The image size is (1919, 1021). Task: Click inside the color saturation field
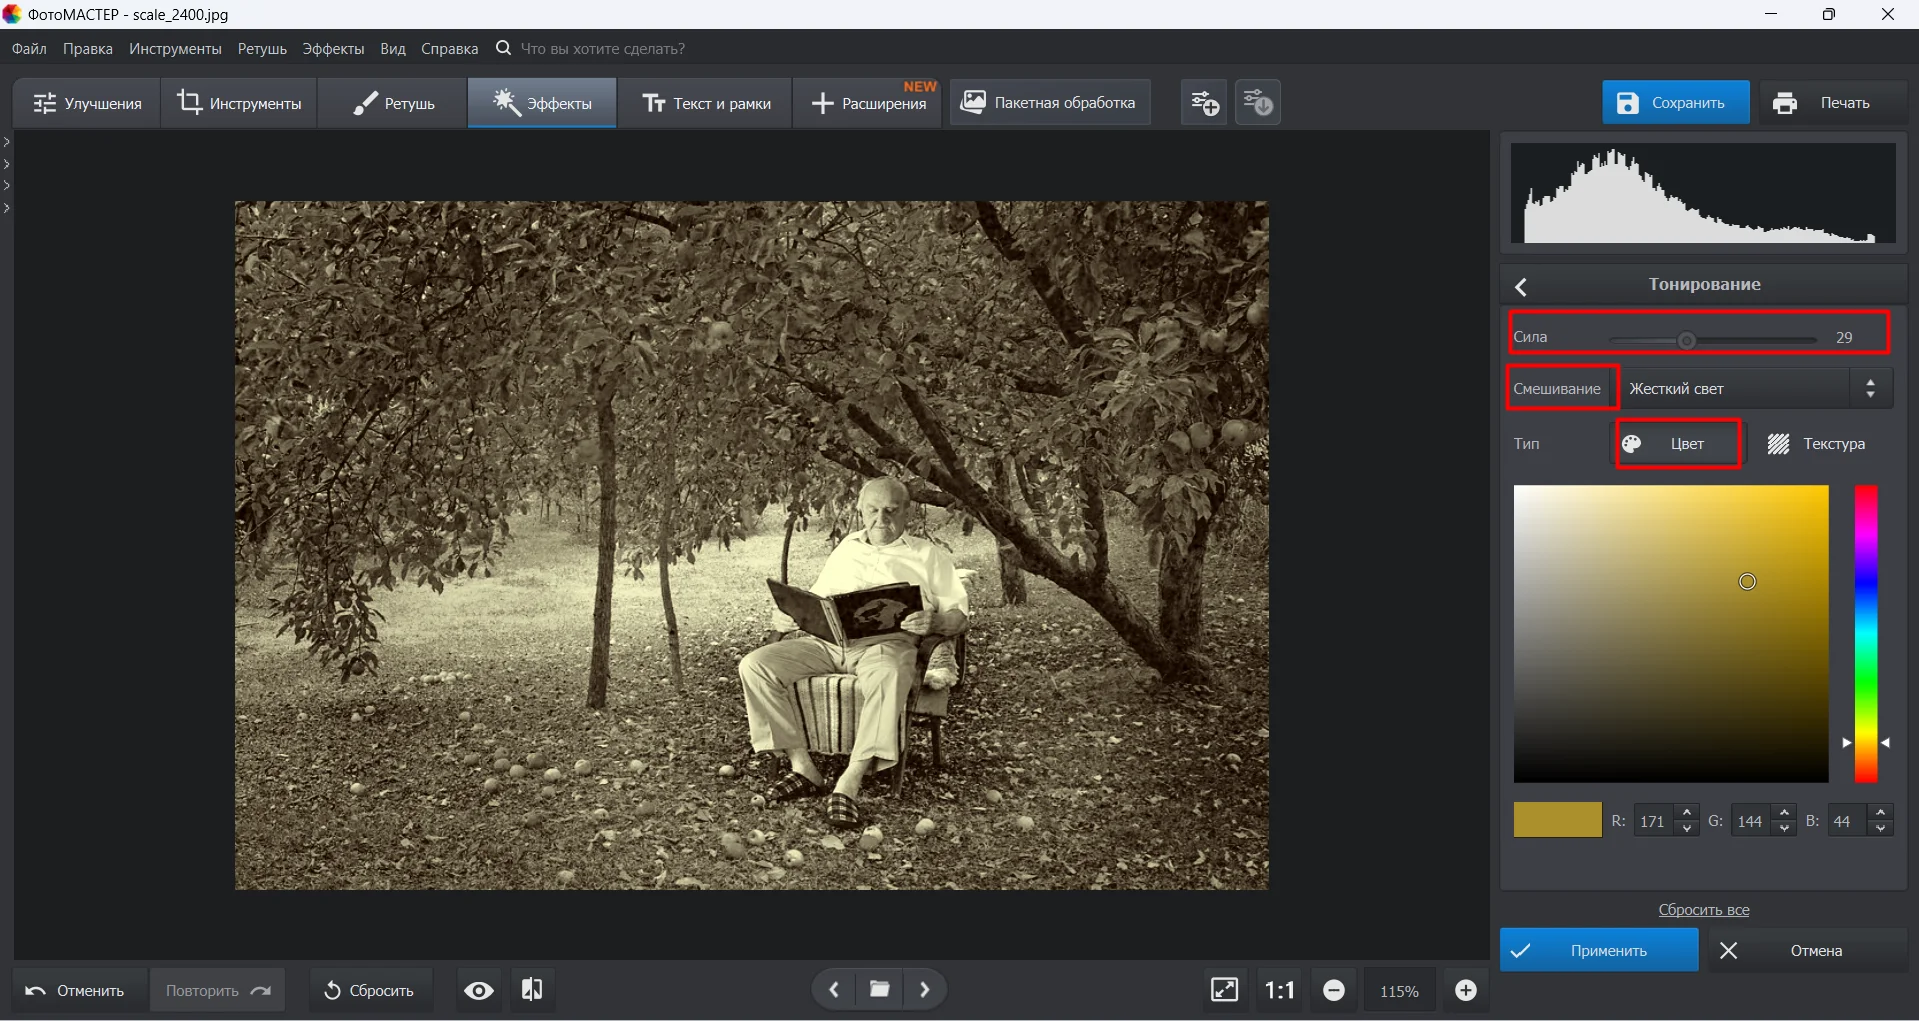pyautogui.click(x=1670, y=633)
